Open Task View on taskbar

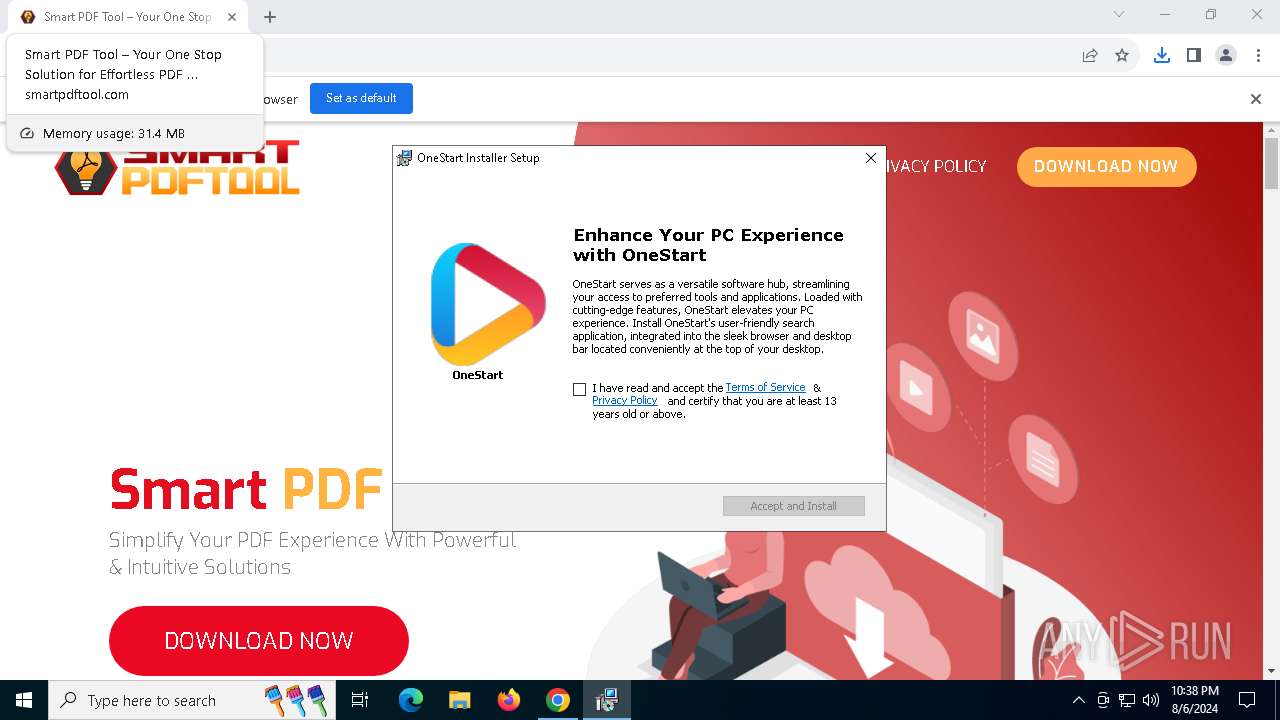click(361, 700)
